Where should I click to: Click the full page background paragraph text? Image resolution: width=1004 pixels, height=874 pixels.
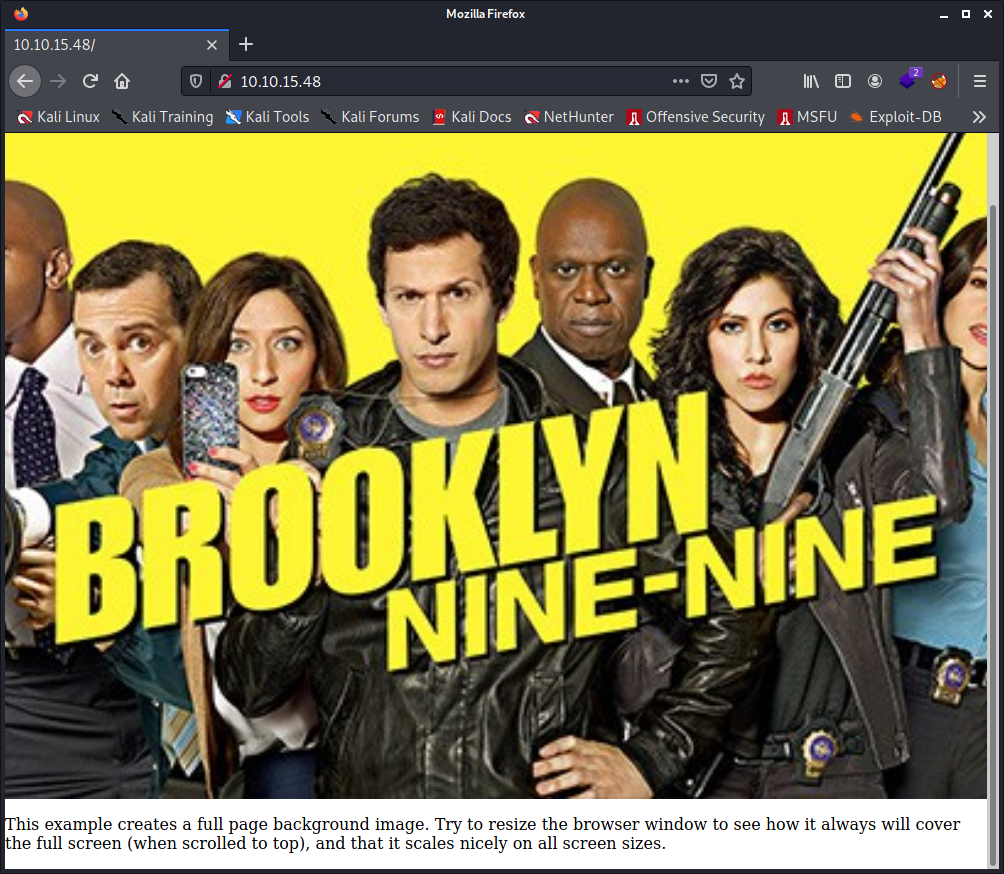[x=482, y=833]
